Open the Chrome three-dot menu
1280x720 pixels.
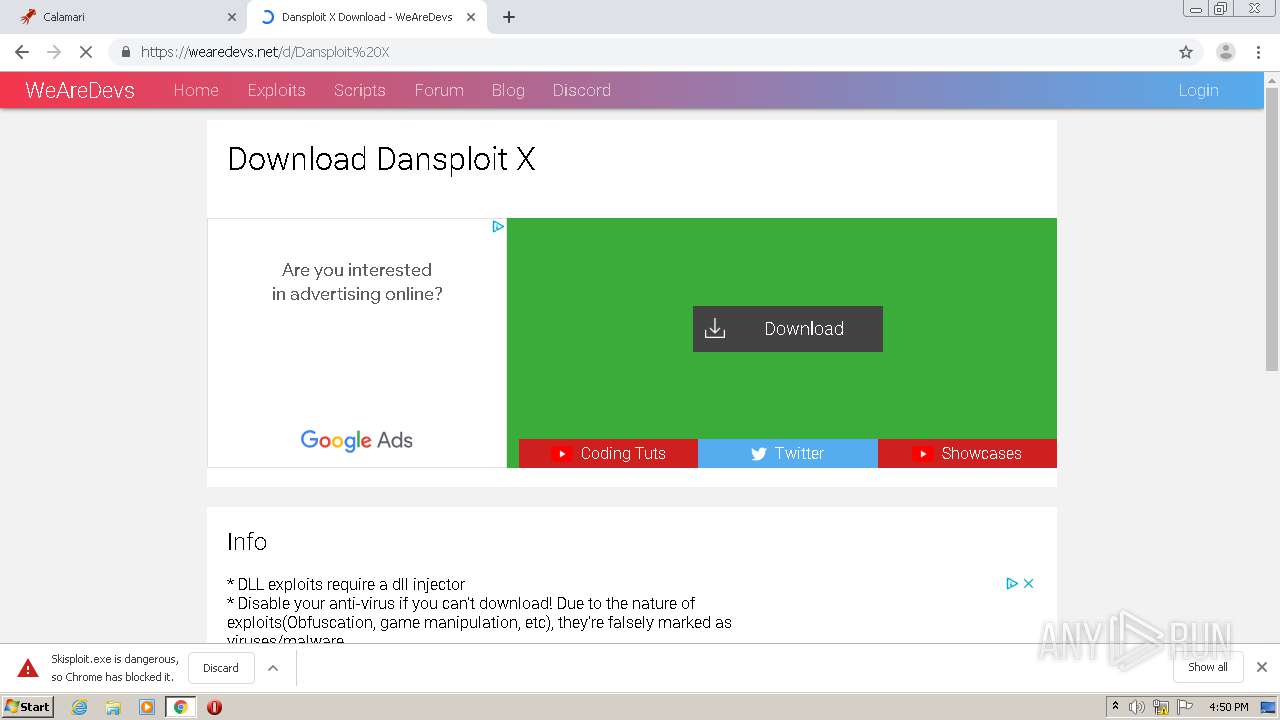pos(1259,52)
